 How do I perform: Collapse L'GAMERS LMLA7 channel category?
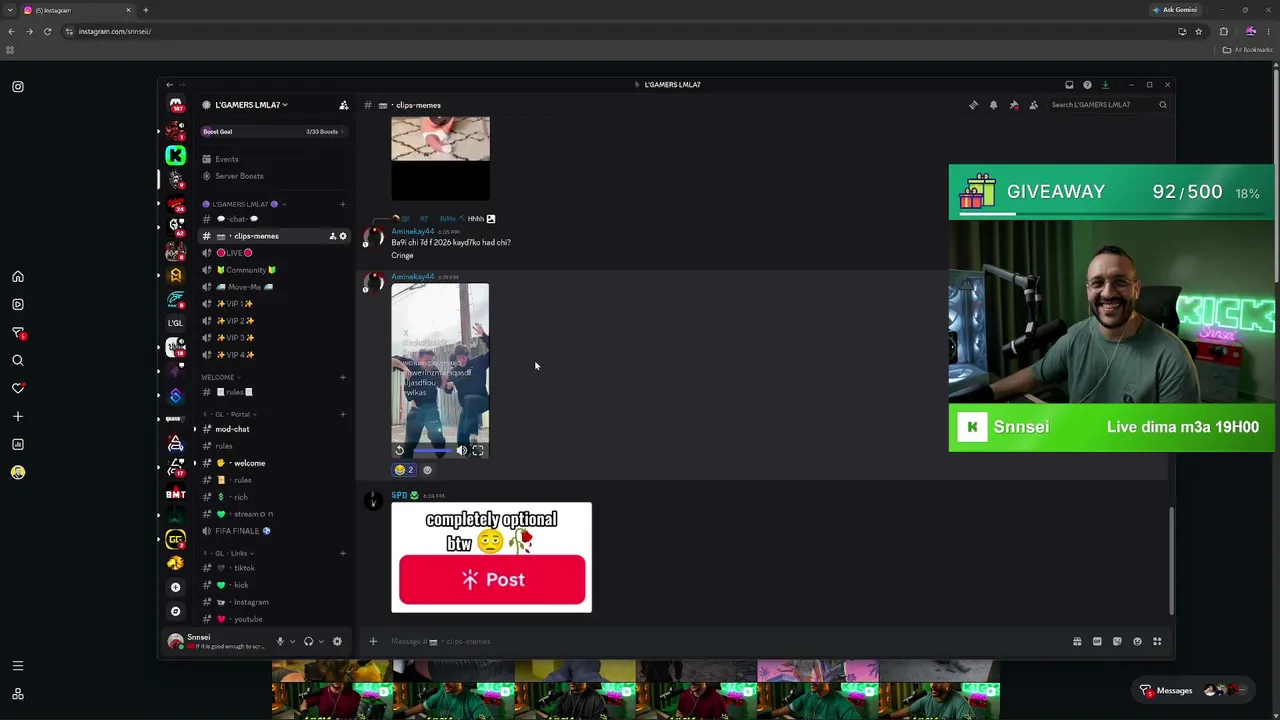(x=245, y=204)
